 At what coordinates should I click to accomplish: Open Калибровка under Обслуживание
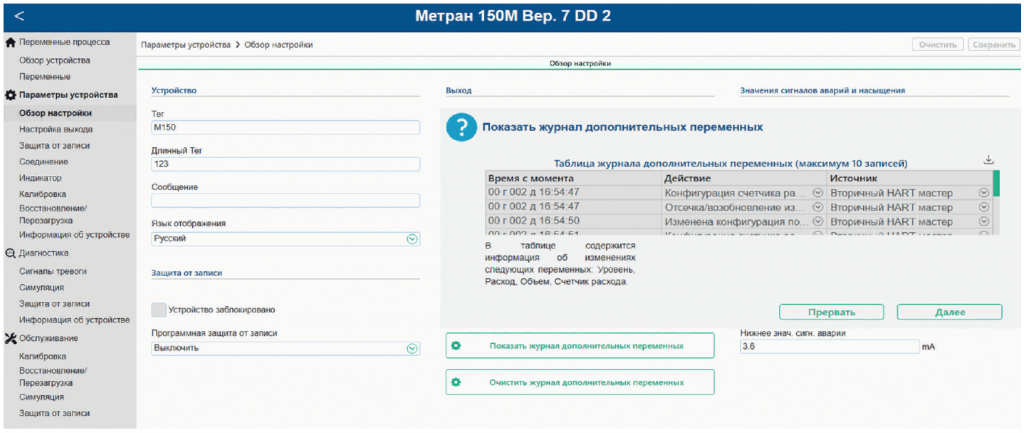pyautogui.click(x=42, y=357)
